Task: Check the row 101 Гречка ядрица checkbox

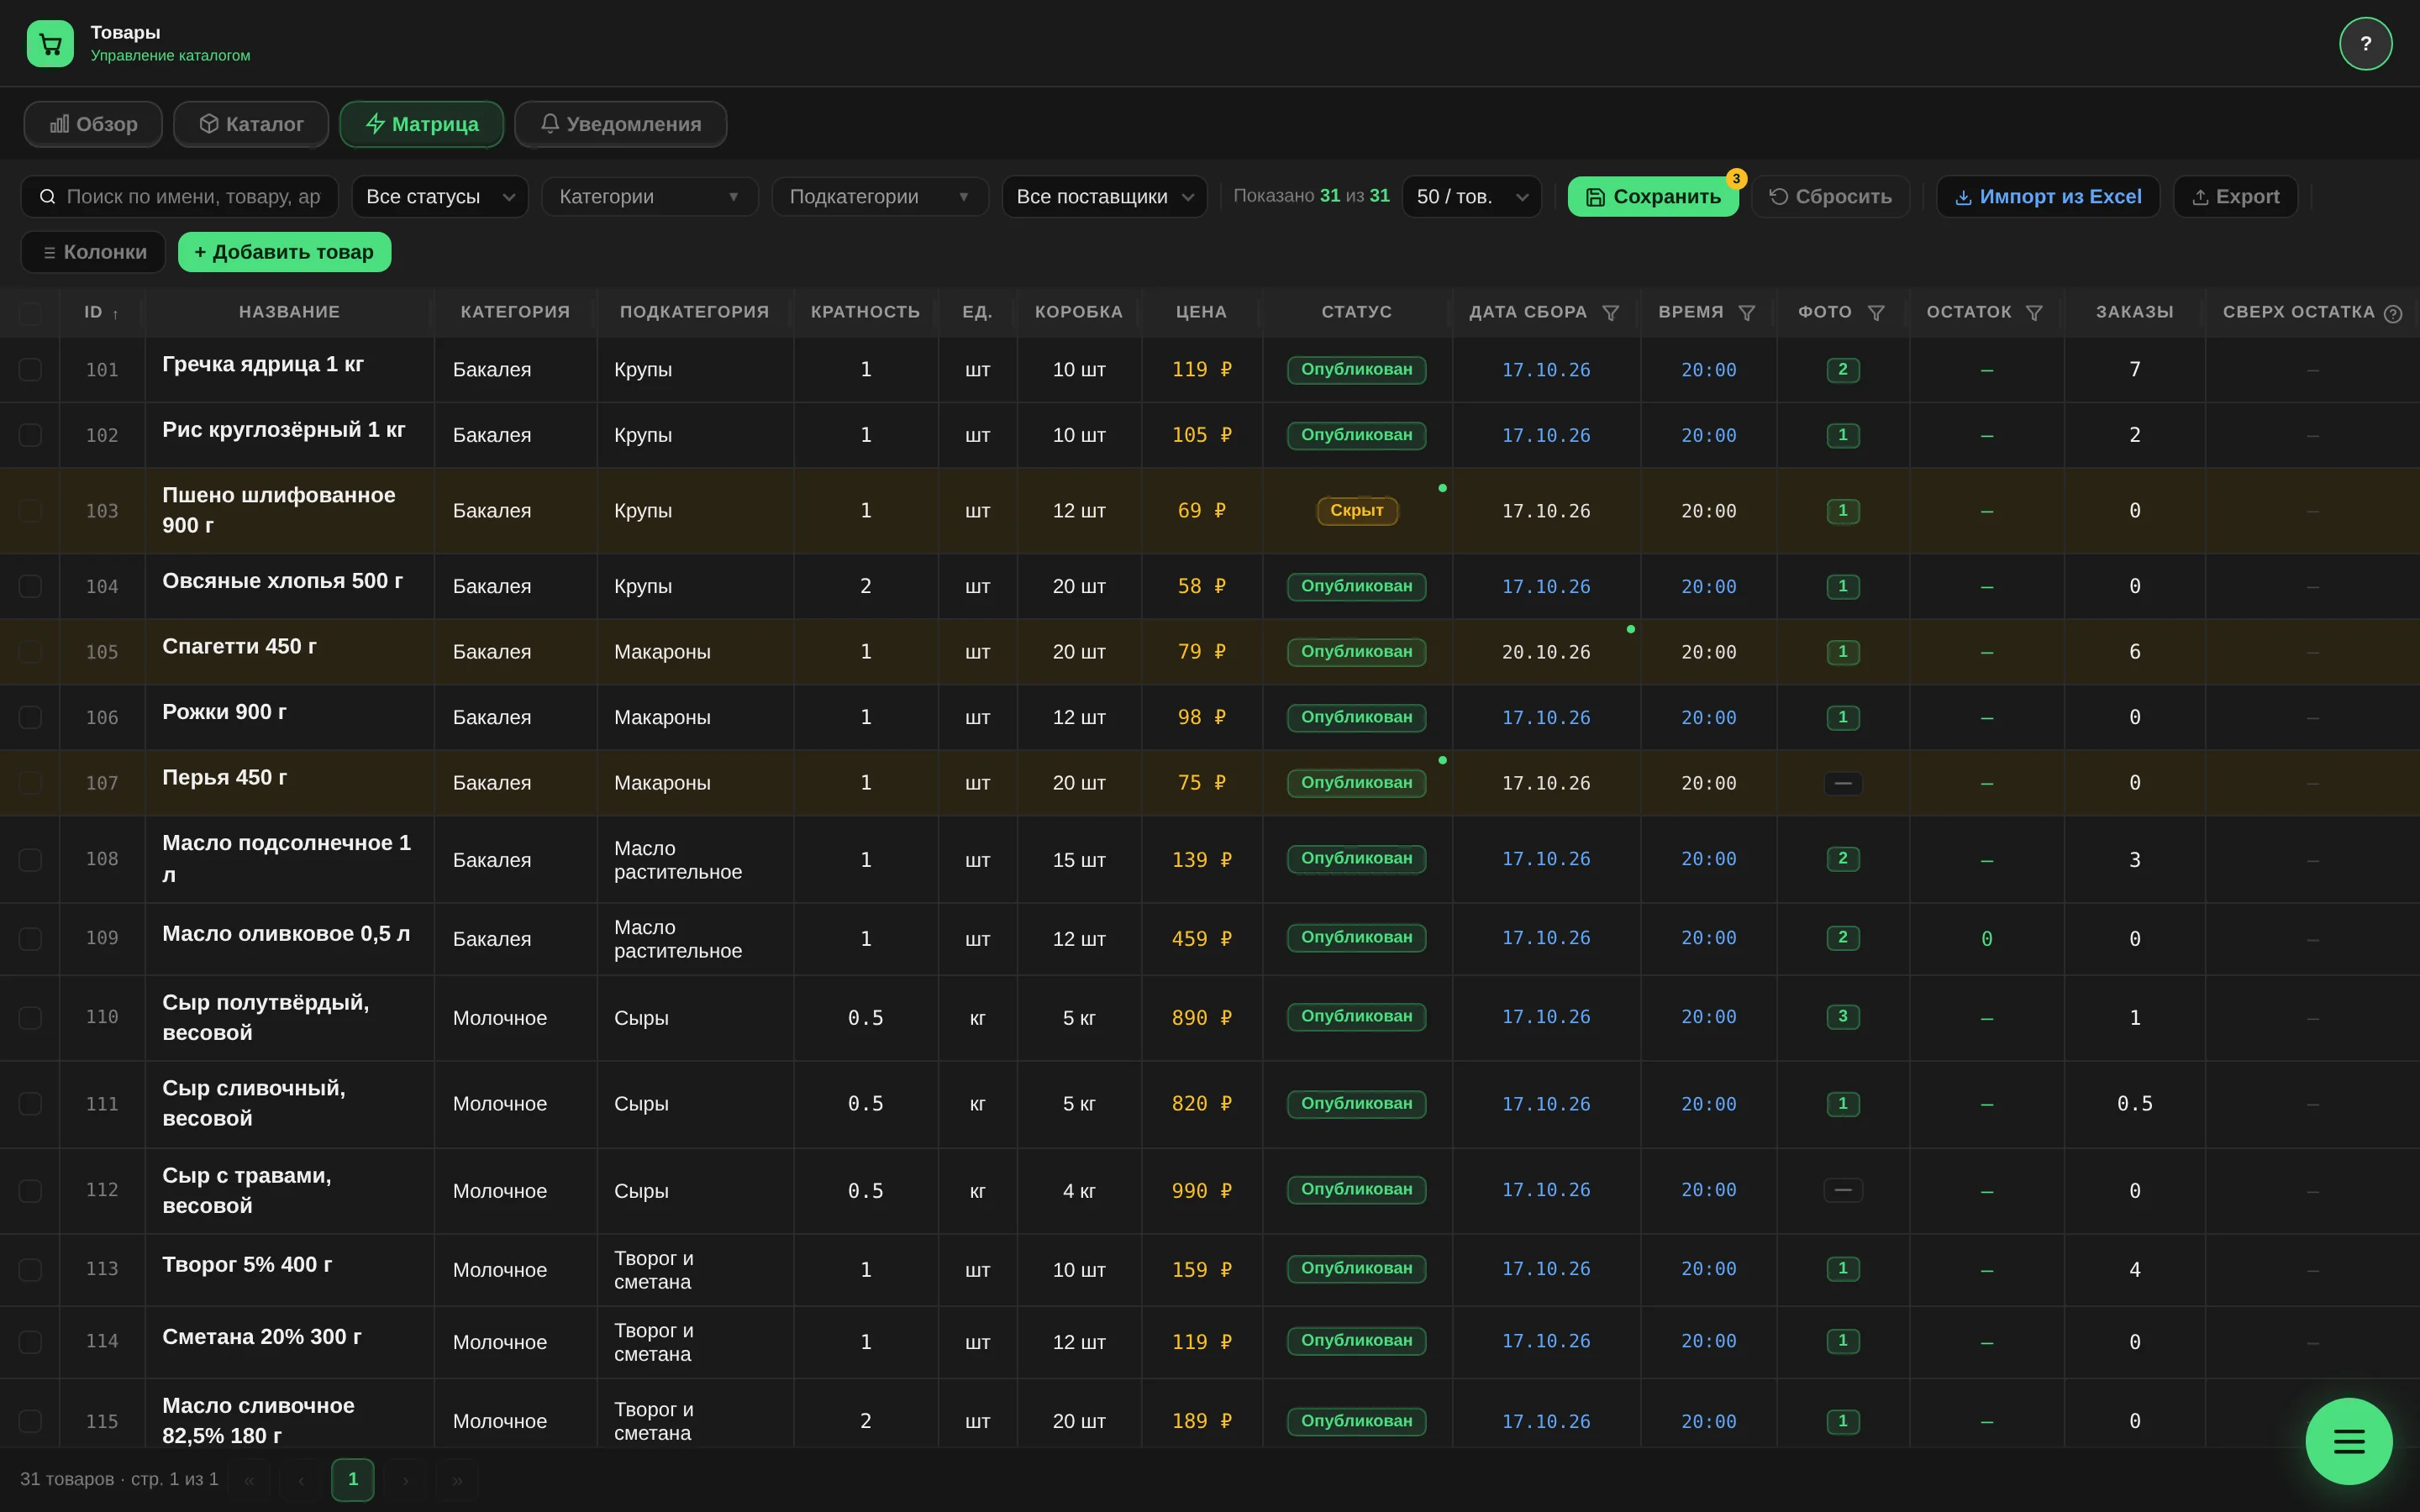Action: [x=30, y=370]
